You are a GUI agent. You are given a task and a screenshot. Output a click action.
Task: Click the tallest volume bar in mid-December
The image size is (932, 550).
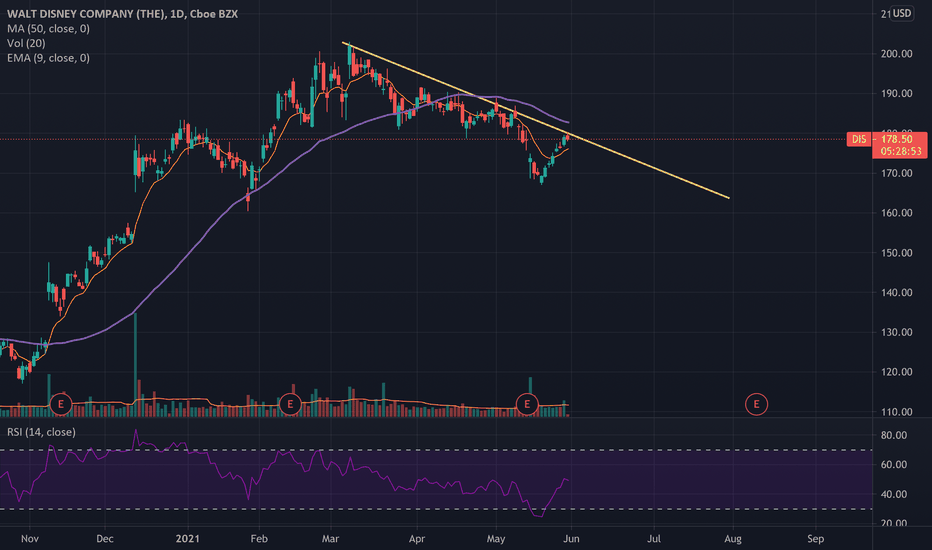pos(136,364)
